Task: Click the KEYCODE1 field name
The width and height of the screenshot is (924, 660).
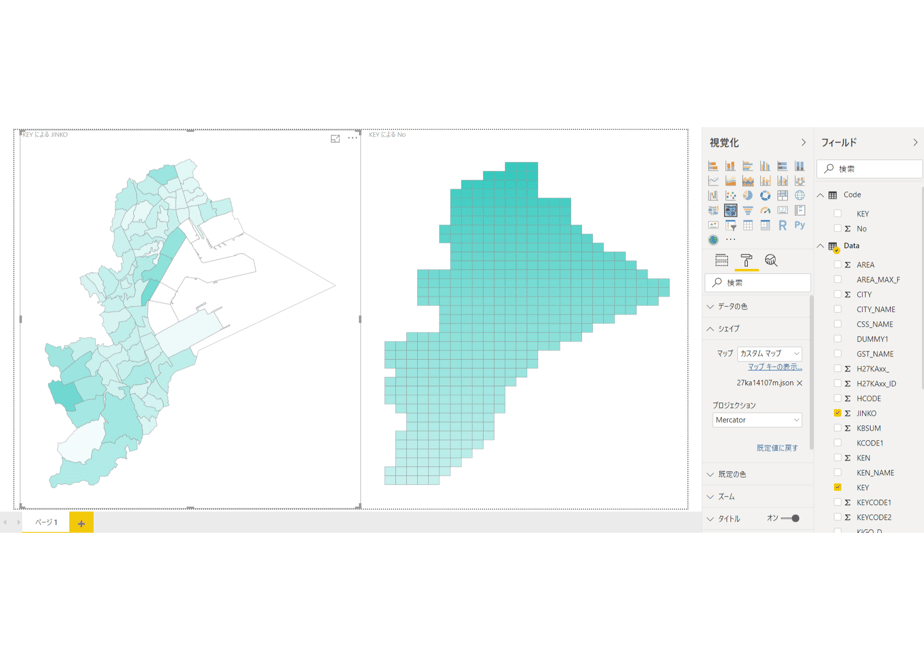Action: (874, 503)
